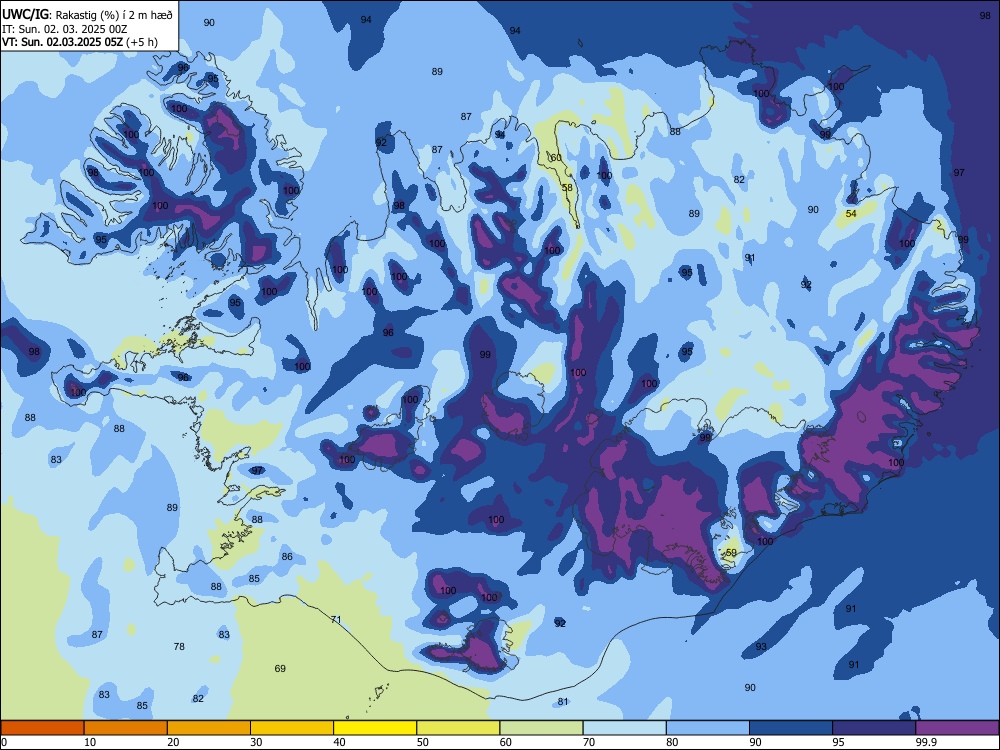Click the amber 20–30 legend swatch
1000x750 pixels.
(209, 728)
